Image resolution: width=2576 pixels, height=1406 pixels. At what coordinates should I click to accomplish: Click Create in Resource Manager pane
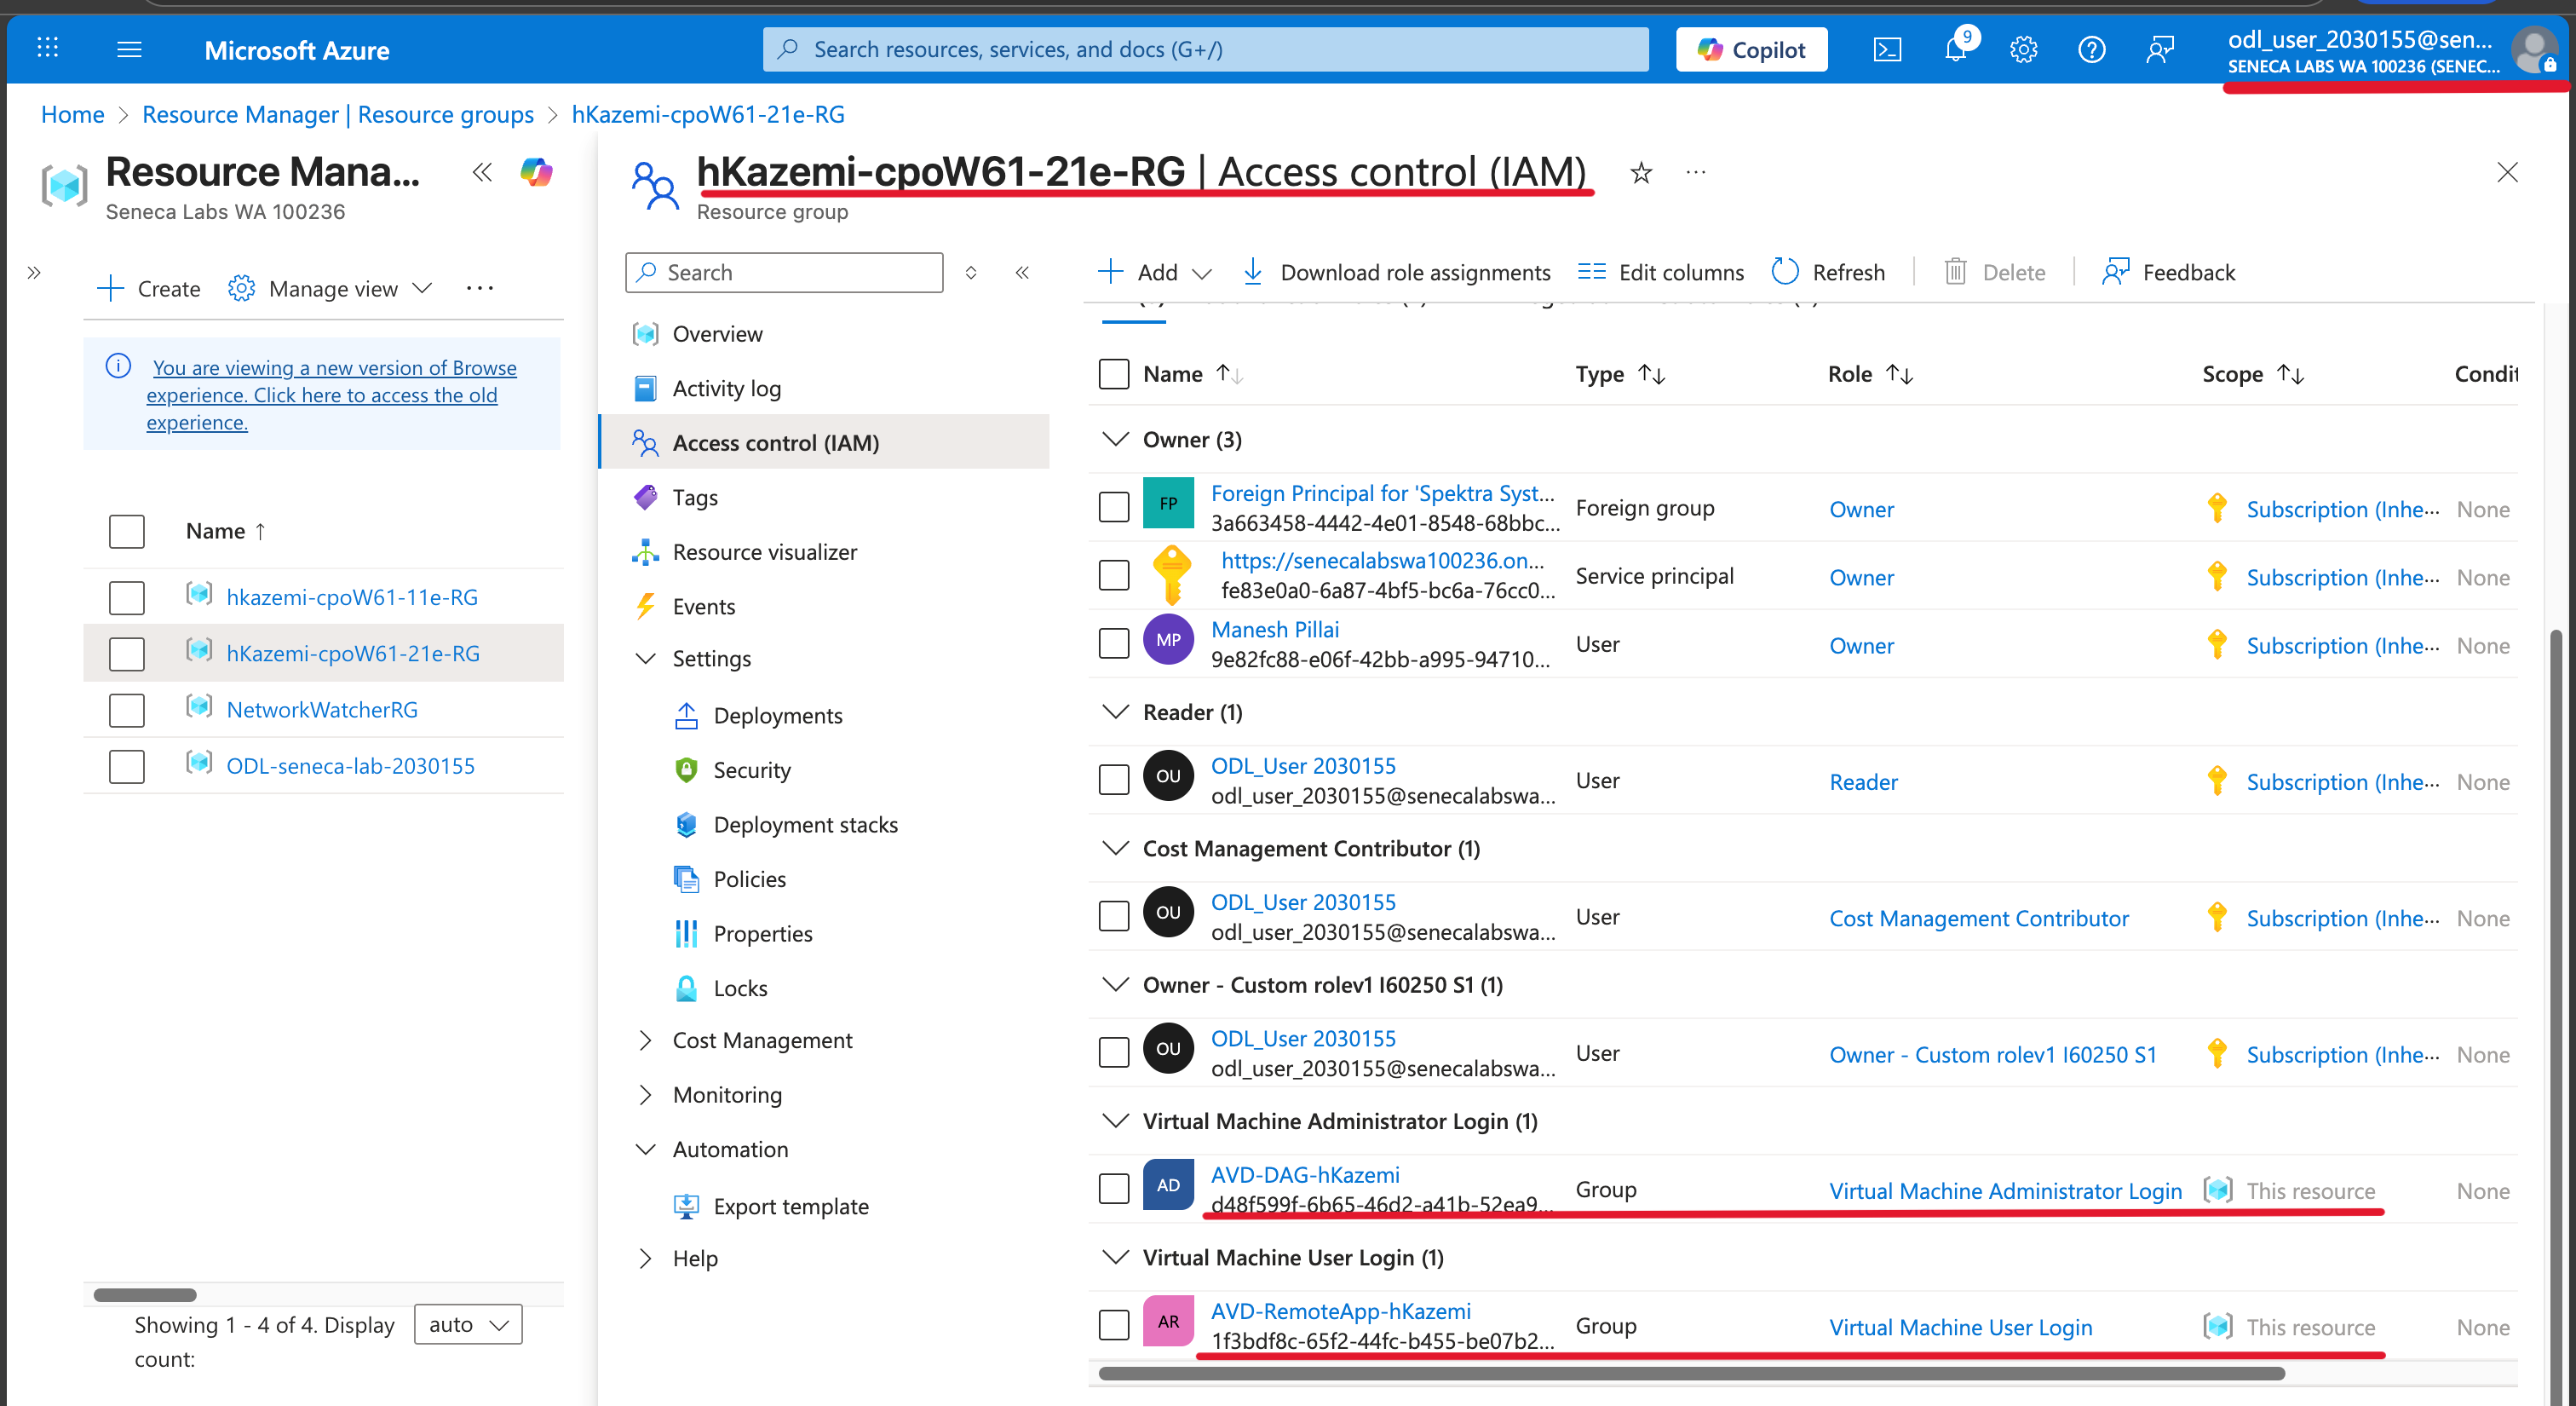coord(149,288)
